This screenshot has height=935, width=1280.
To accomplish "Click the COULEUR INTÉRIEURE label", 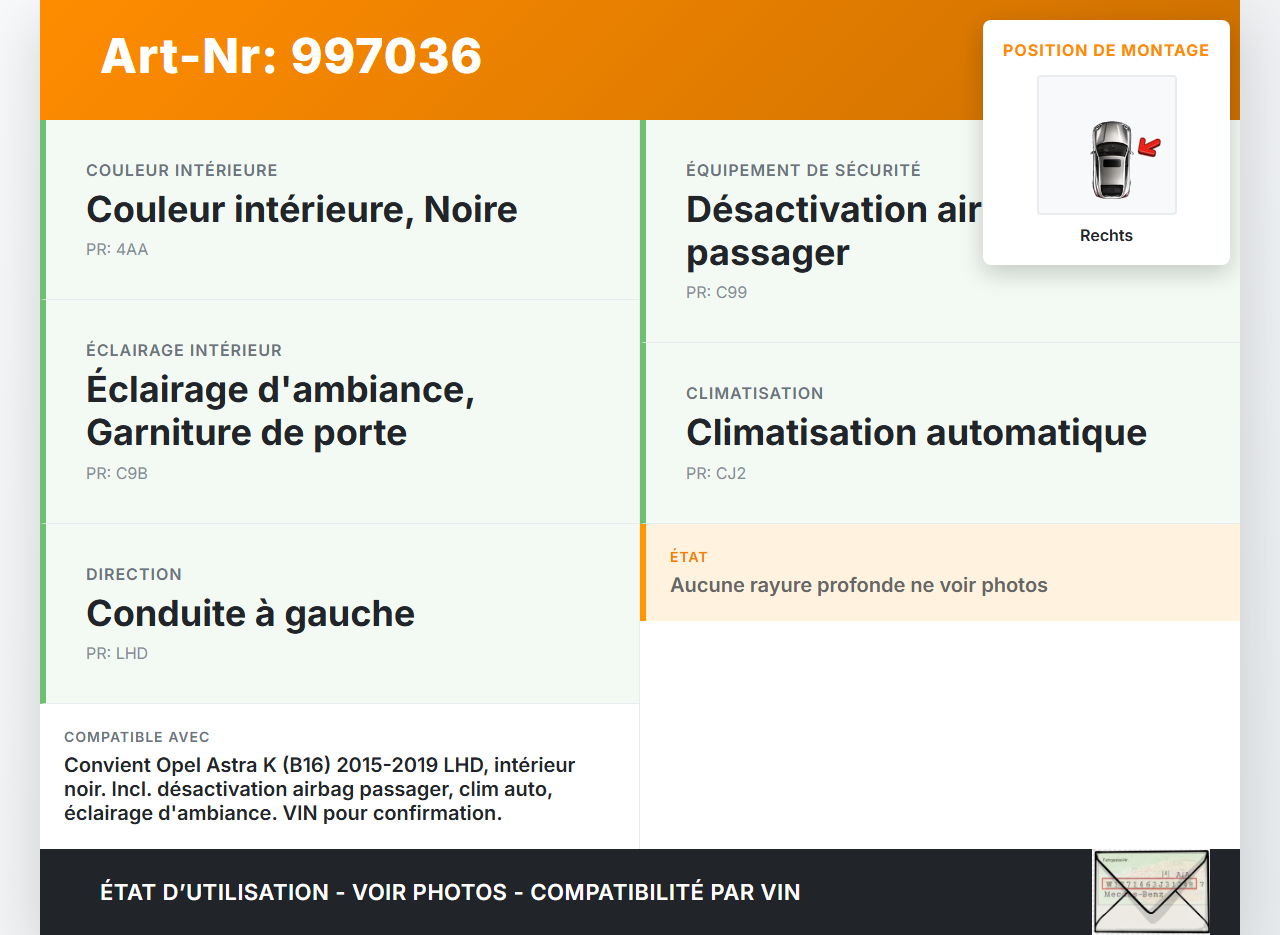I will pyautogui.click(x=182, y=171).
